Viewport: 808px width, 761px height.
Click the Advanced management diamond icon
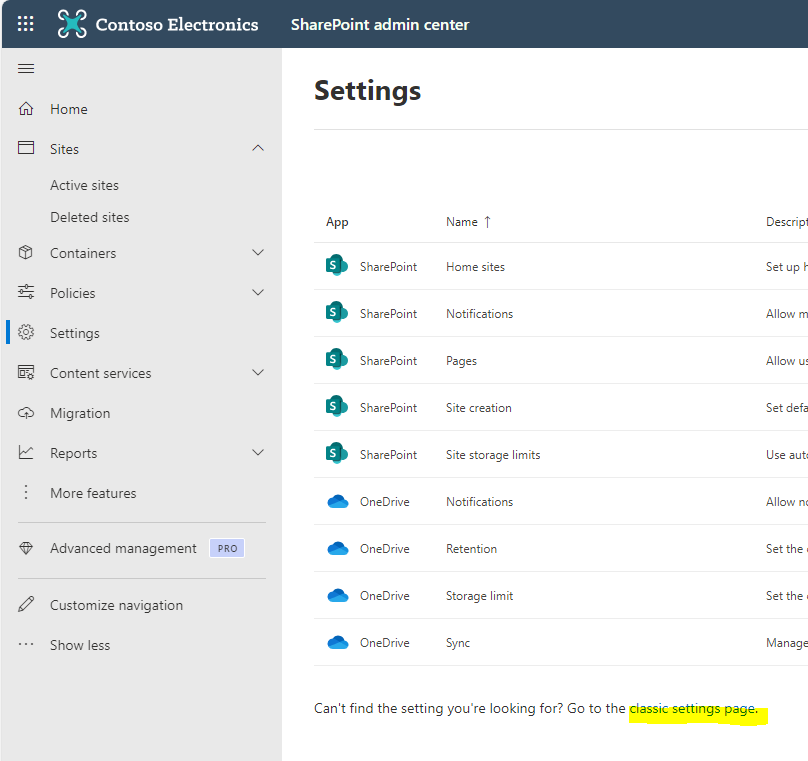[x=26, y=548]
